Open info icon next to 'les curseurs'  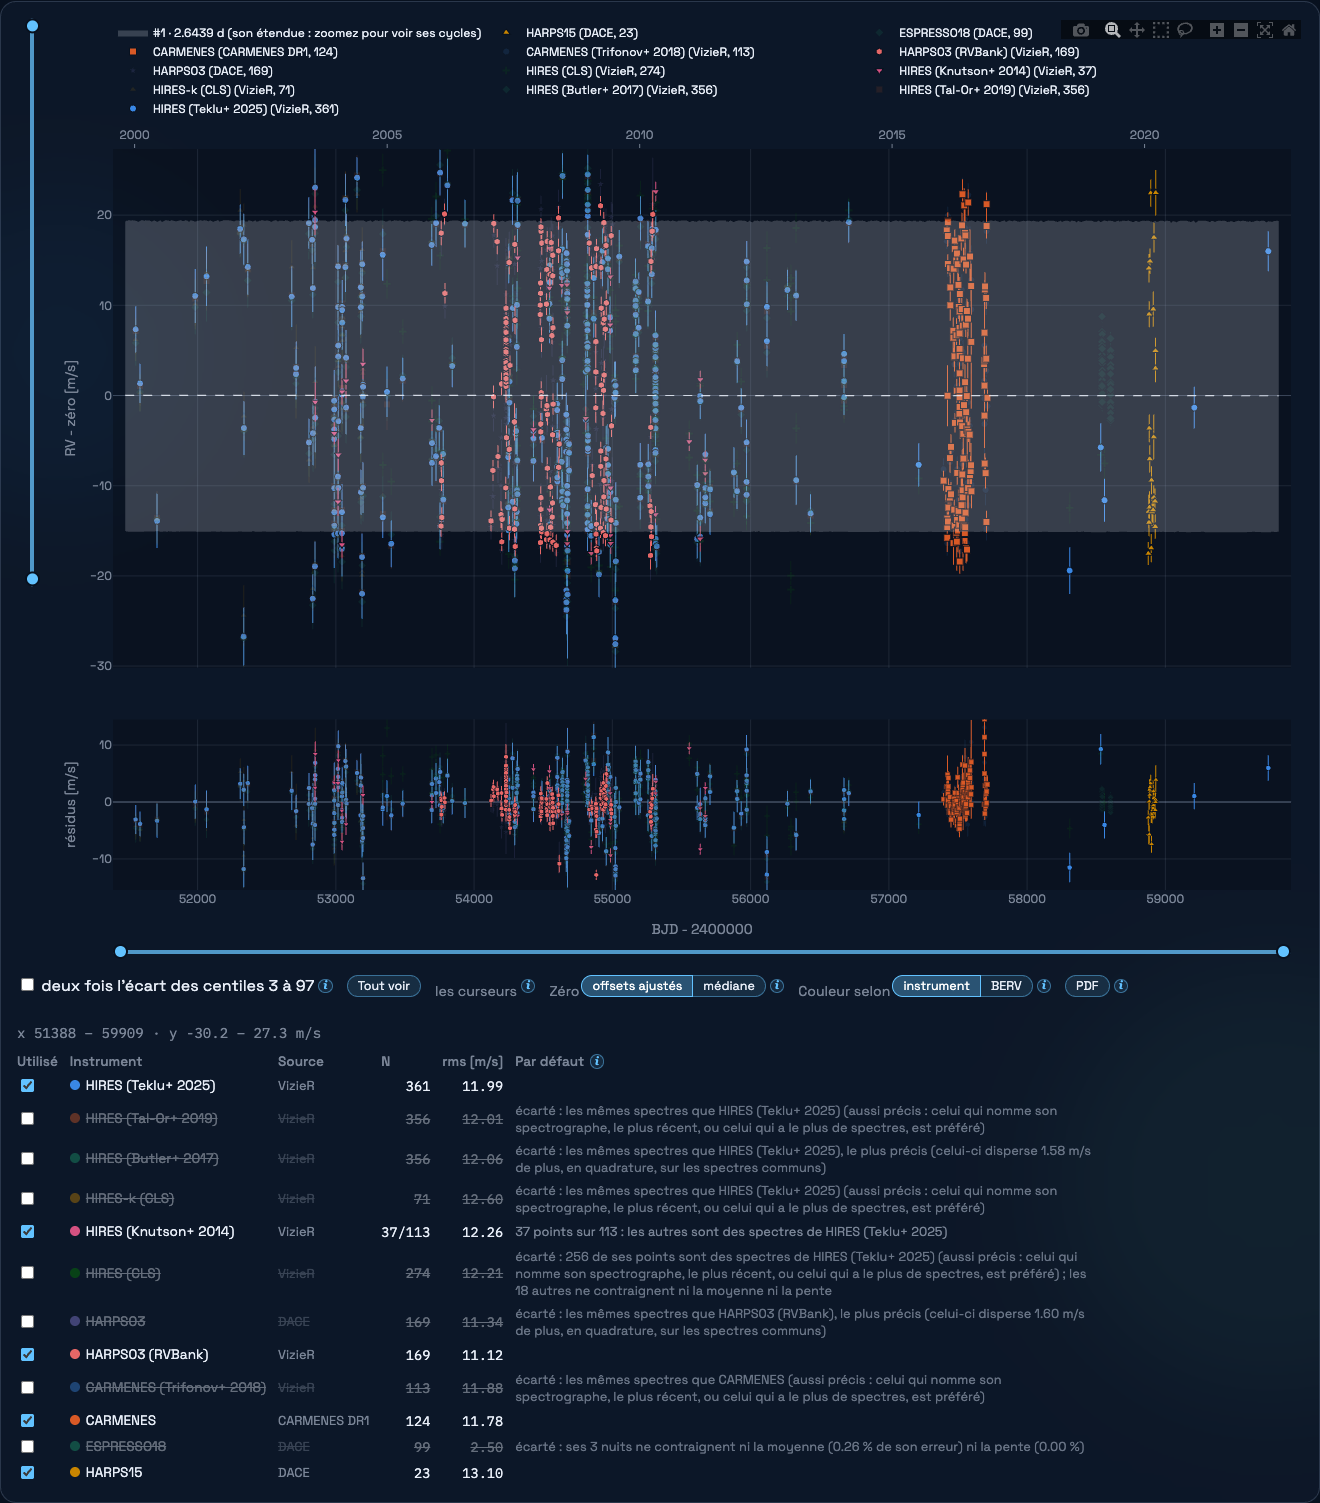click(x=528, y=986)
